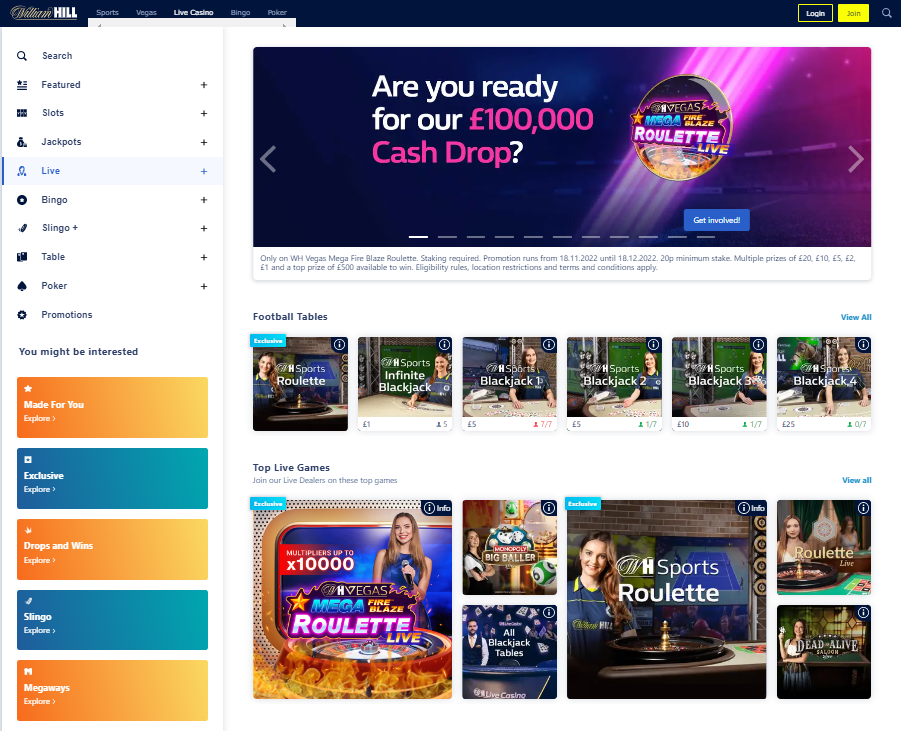Viewport: 901px width, 731px height.
Task: Click the Live category icon
Action: 22,171
